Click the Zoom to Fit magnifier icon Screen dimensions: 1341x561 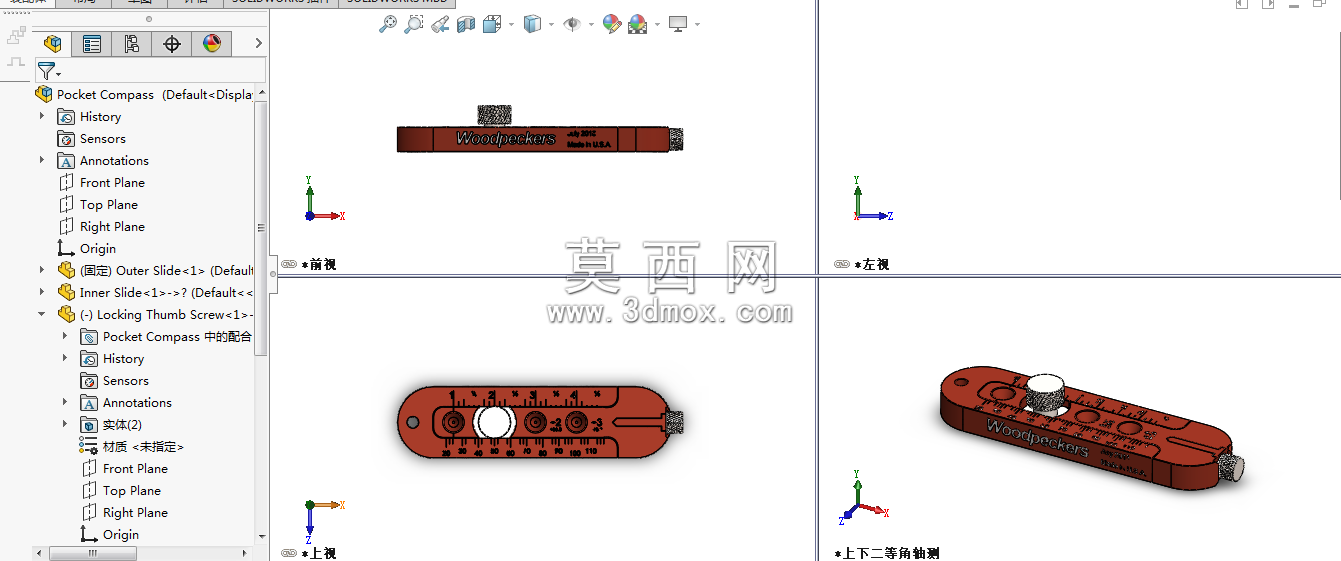pos(388,24)
